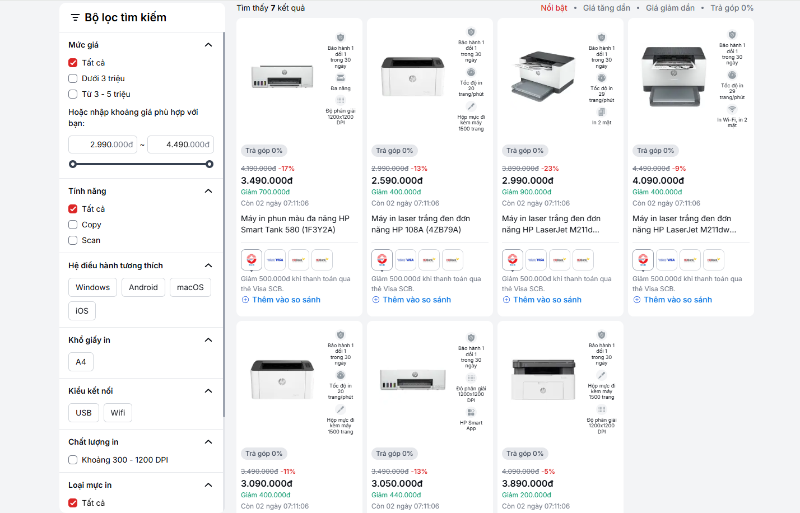Enable the Copy feature checkbox
The image size is (800, 513).
pos(73,225)
